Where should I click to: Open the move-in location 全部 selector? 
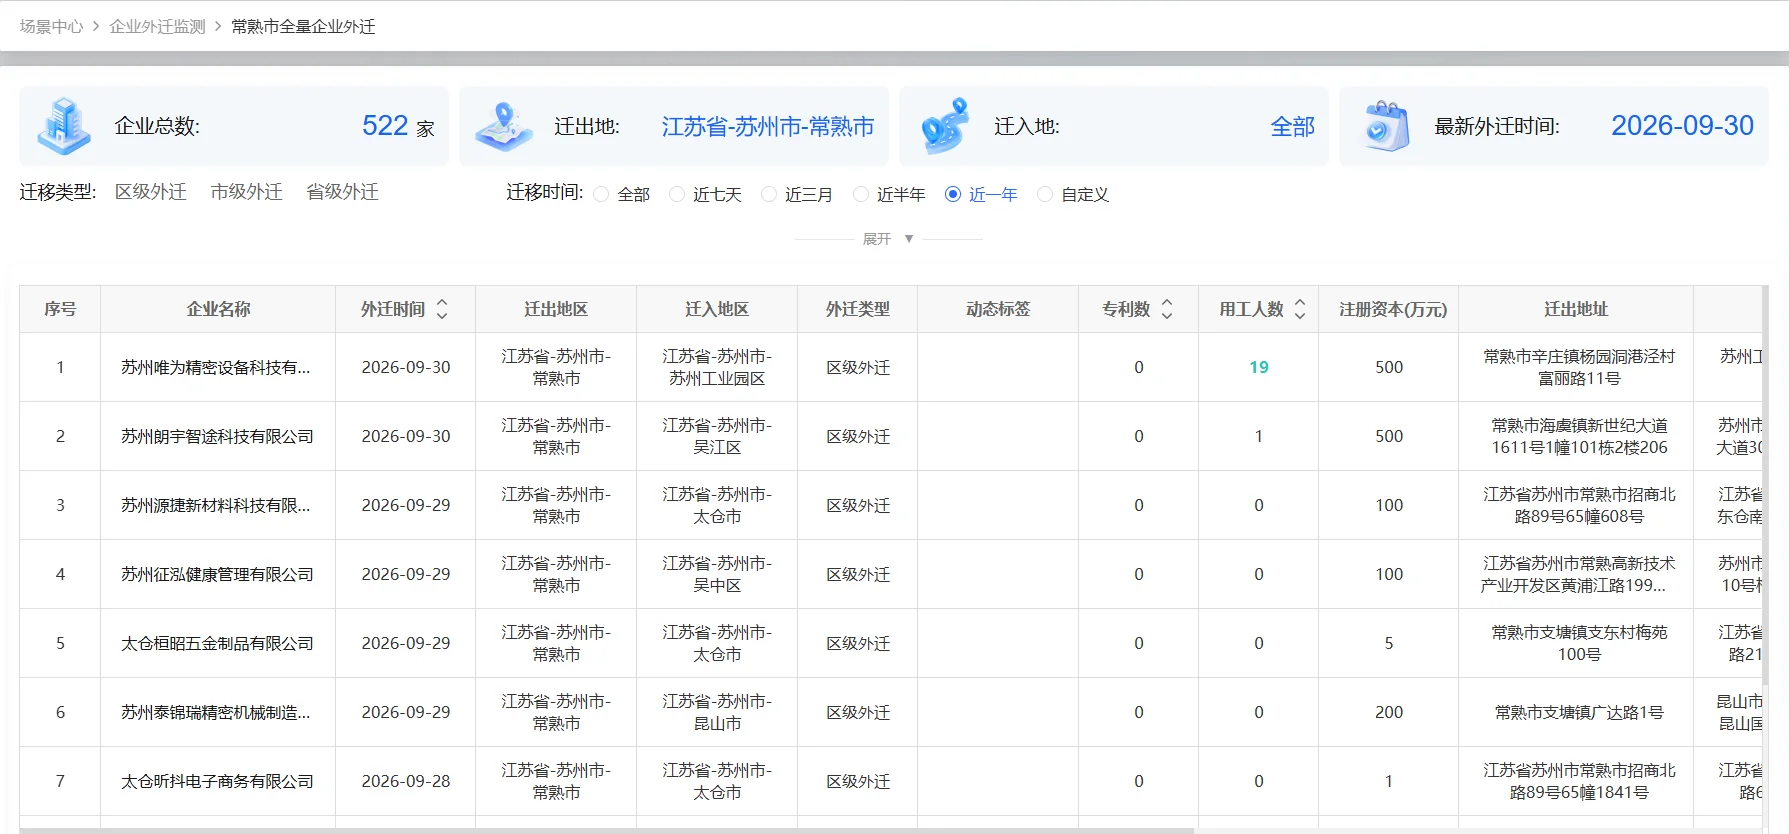(1293, 126)
